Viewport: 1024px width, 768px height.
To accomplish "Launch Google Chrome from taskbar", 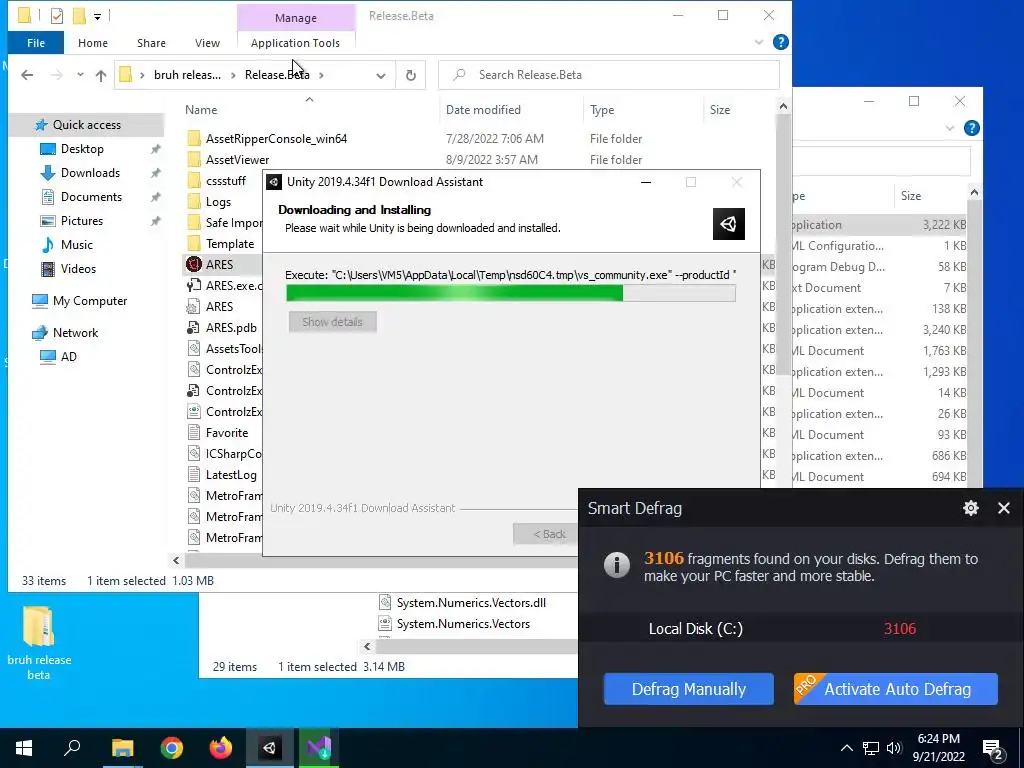I will click(172, 748).
